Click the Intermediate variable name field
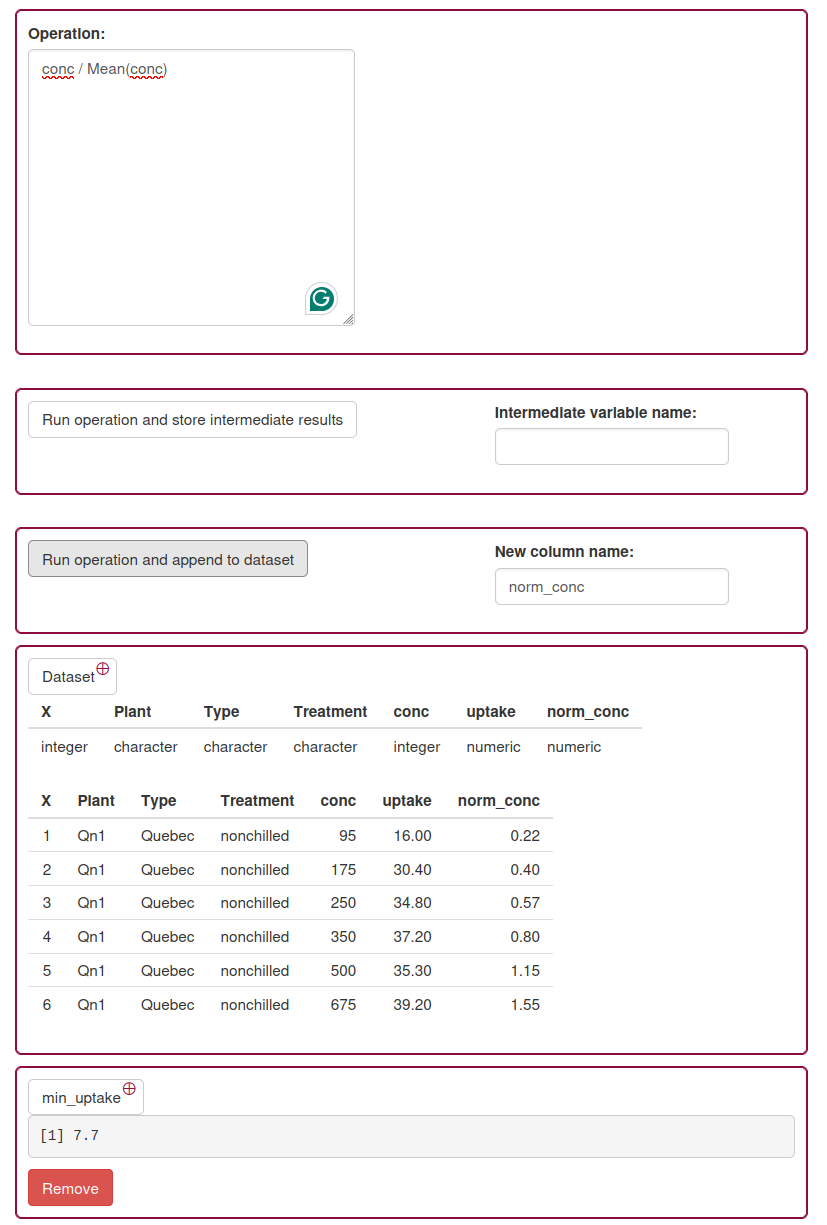 click(x=611, y=447)
